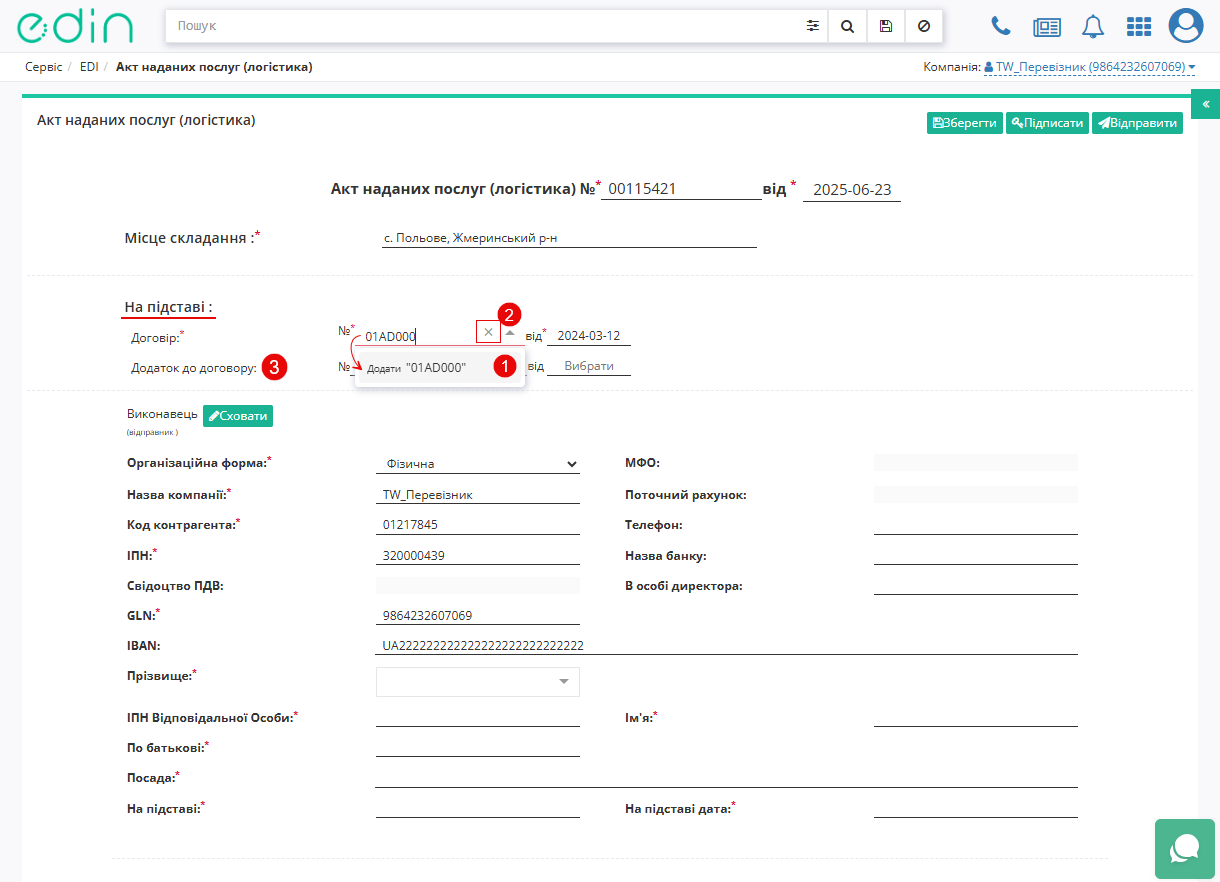Click IBAN field
1220x882 pixels.
[727, 646]
